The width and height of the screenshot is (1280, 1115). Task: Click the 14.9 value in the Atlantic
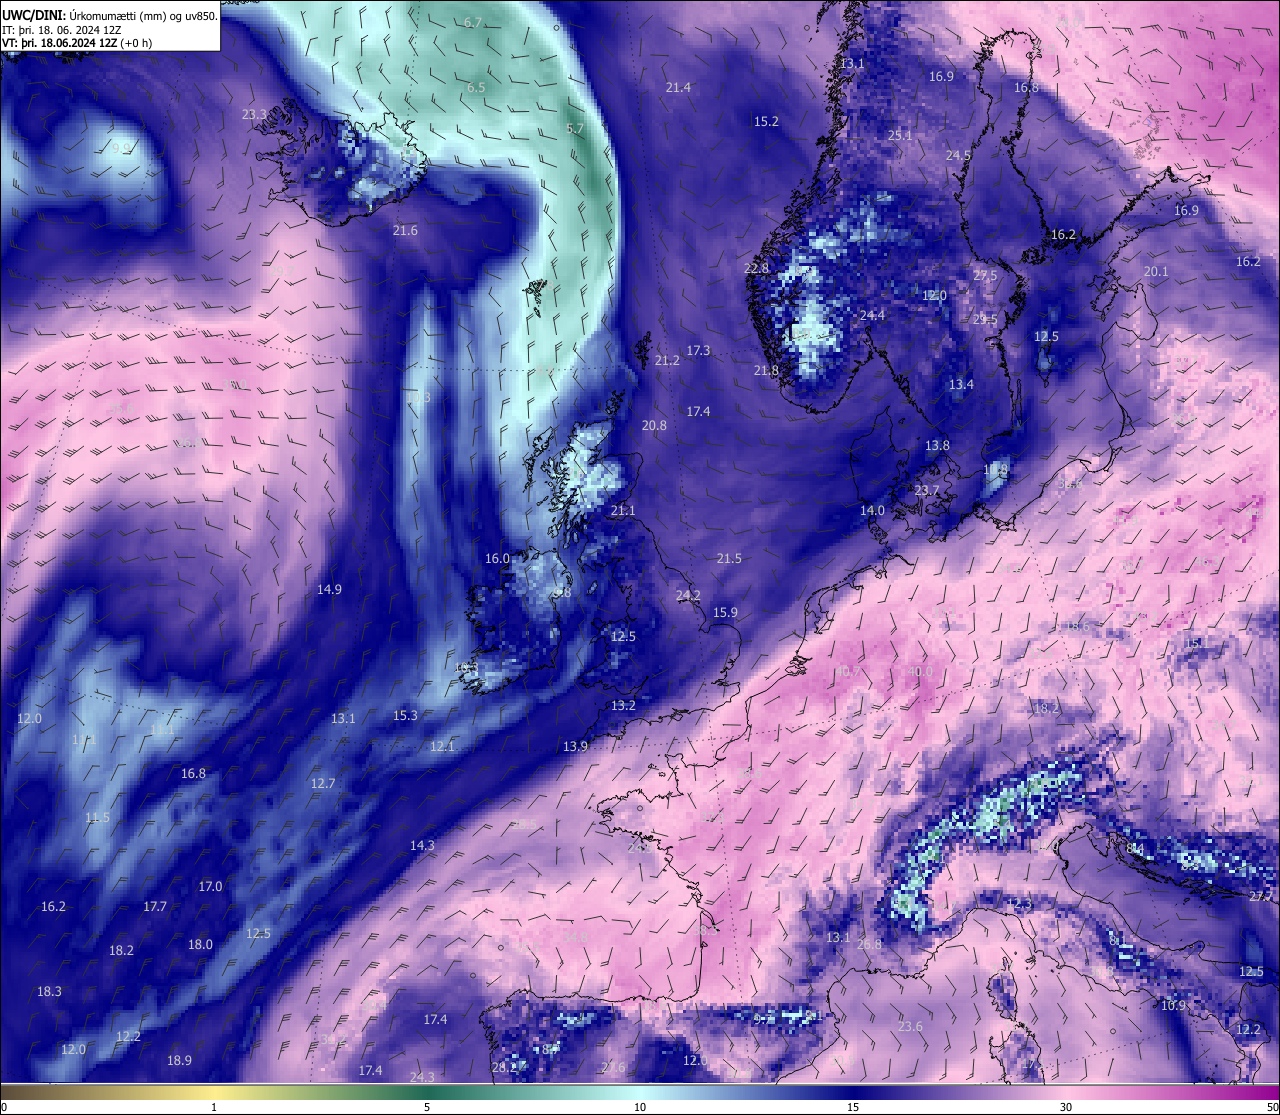pos(329,590)
